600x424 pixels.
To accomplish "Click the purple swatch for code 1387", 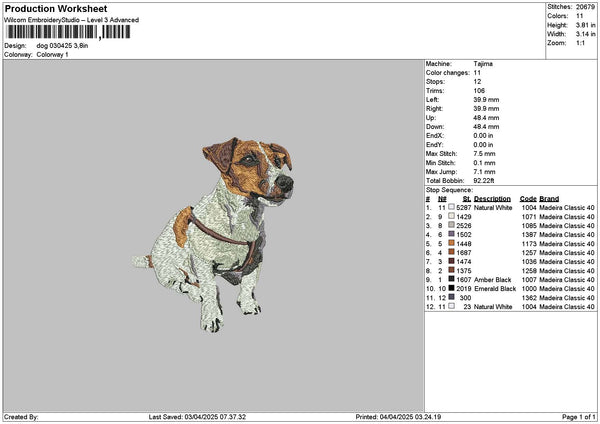I will pos(452,234).
